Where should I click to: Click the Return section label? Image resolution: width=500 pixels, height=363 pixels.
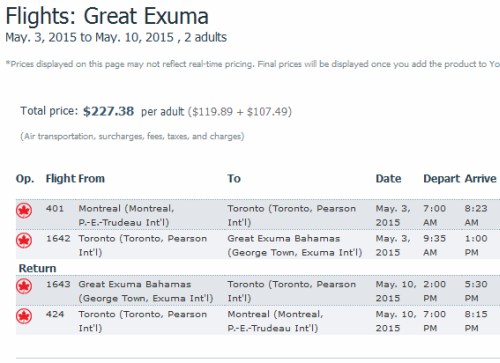pyautogui.click(x=37, y=268)
